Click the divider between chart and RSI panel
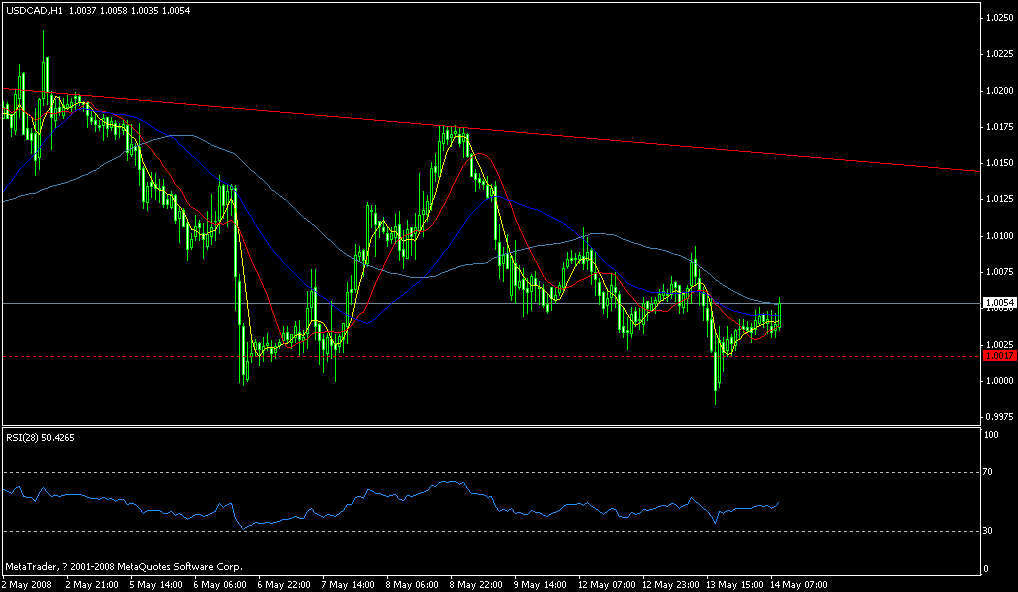The height and width of the screenshot is (592, 1018). pyautogui.click(x=500, y=428)
